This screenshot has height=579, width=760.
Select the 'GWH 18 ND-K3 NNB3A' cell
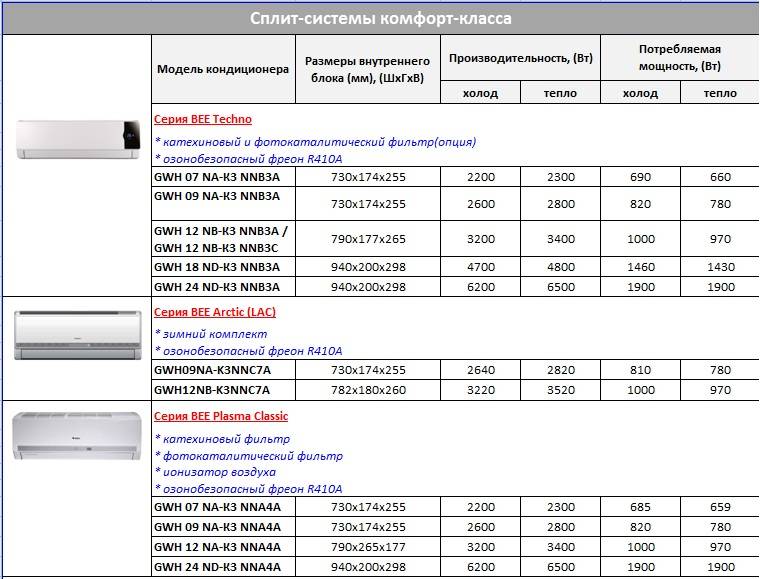[223, 267]
